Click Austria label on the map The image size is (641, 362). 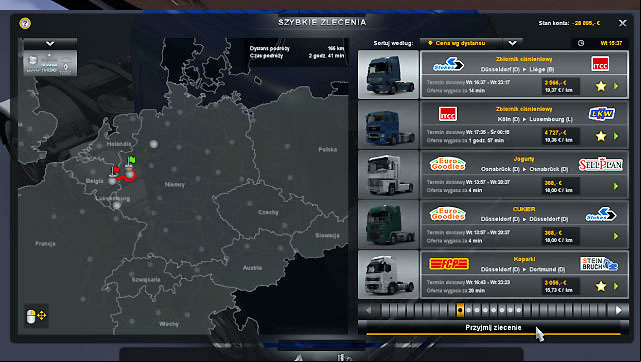[x=252, y=268]
